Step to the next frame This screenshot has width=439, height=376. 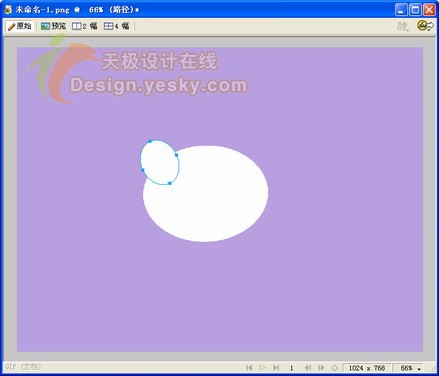[321, 368]
